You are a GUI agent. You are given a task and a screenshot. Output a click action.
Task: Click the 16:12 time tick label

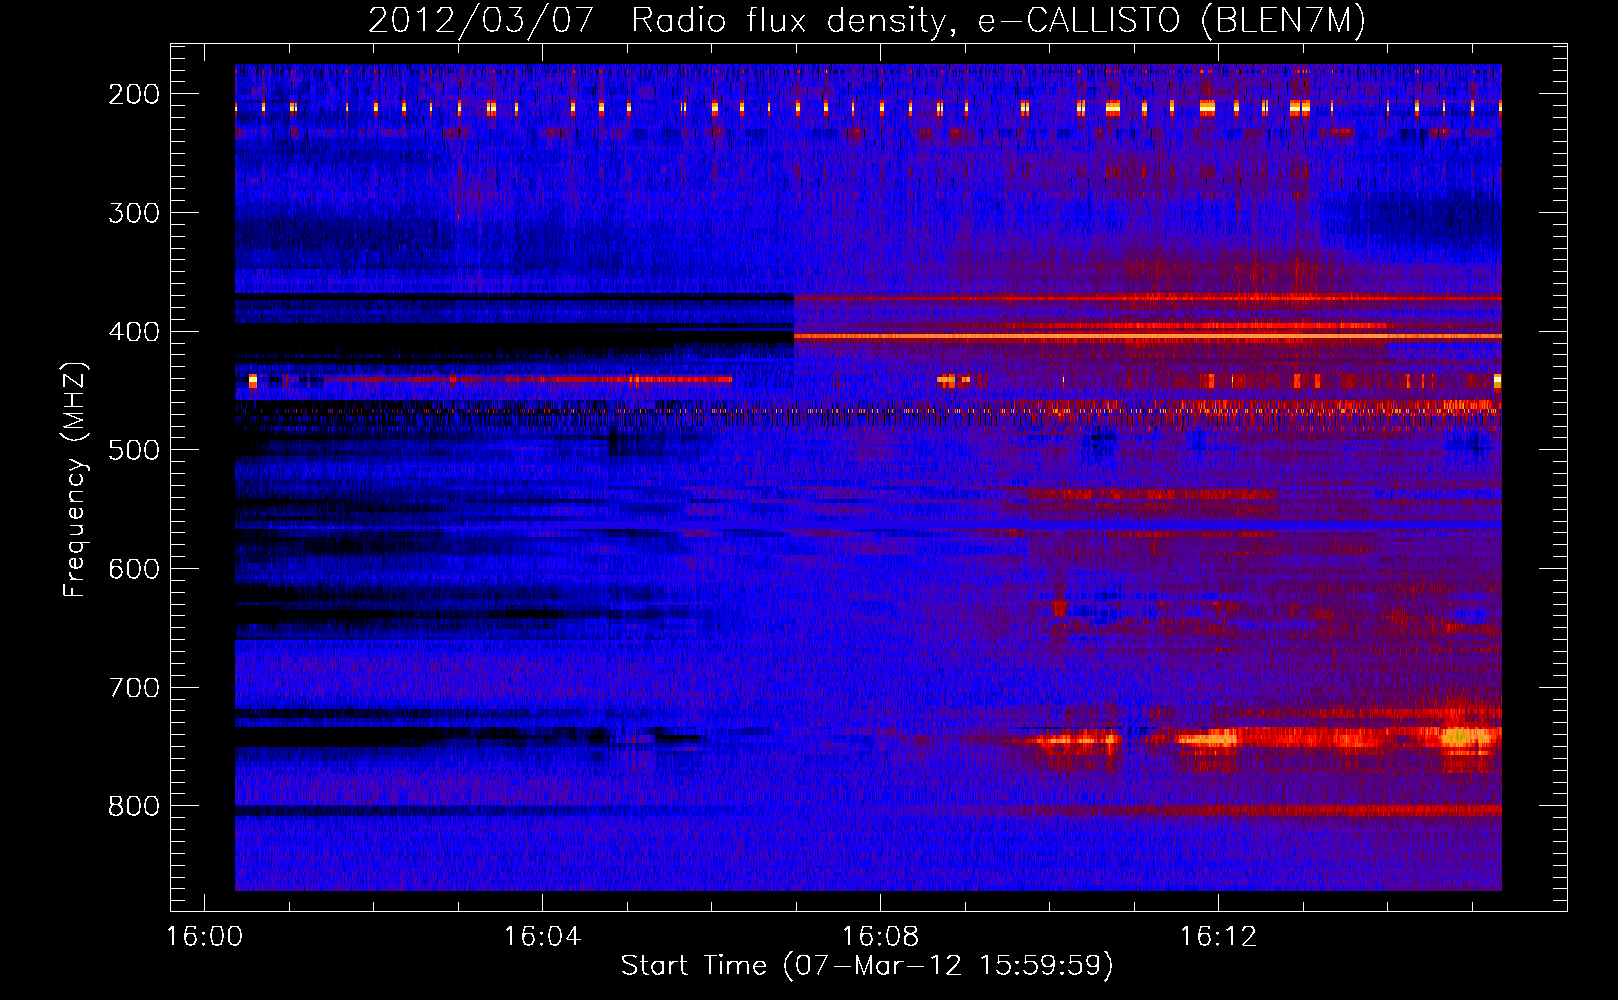(1218, 937)
